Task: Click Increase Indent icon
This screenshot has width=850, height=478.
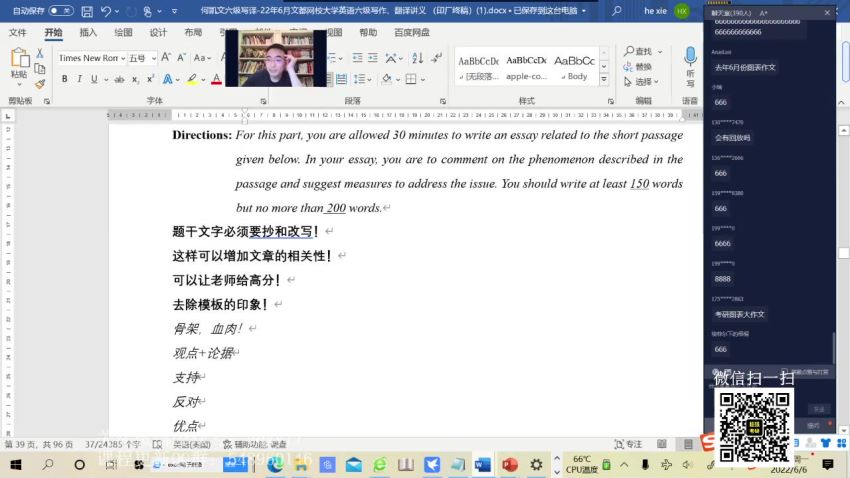Action: pos(373,57)
